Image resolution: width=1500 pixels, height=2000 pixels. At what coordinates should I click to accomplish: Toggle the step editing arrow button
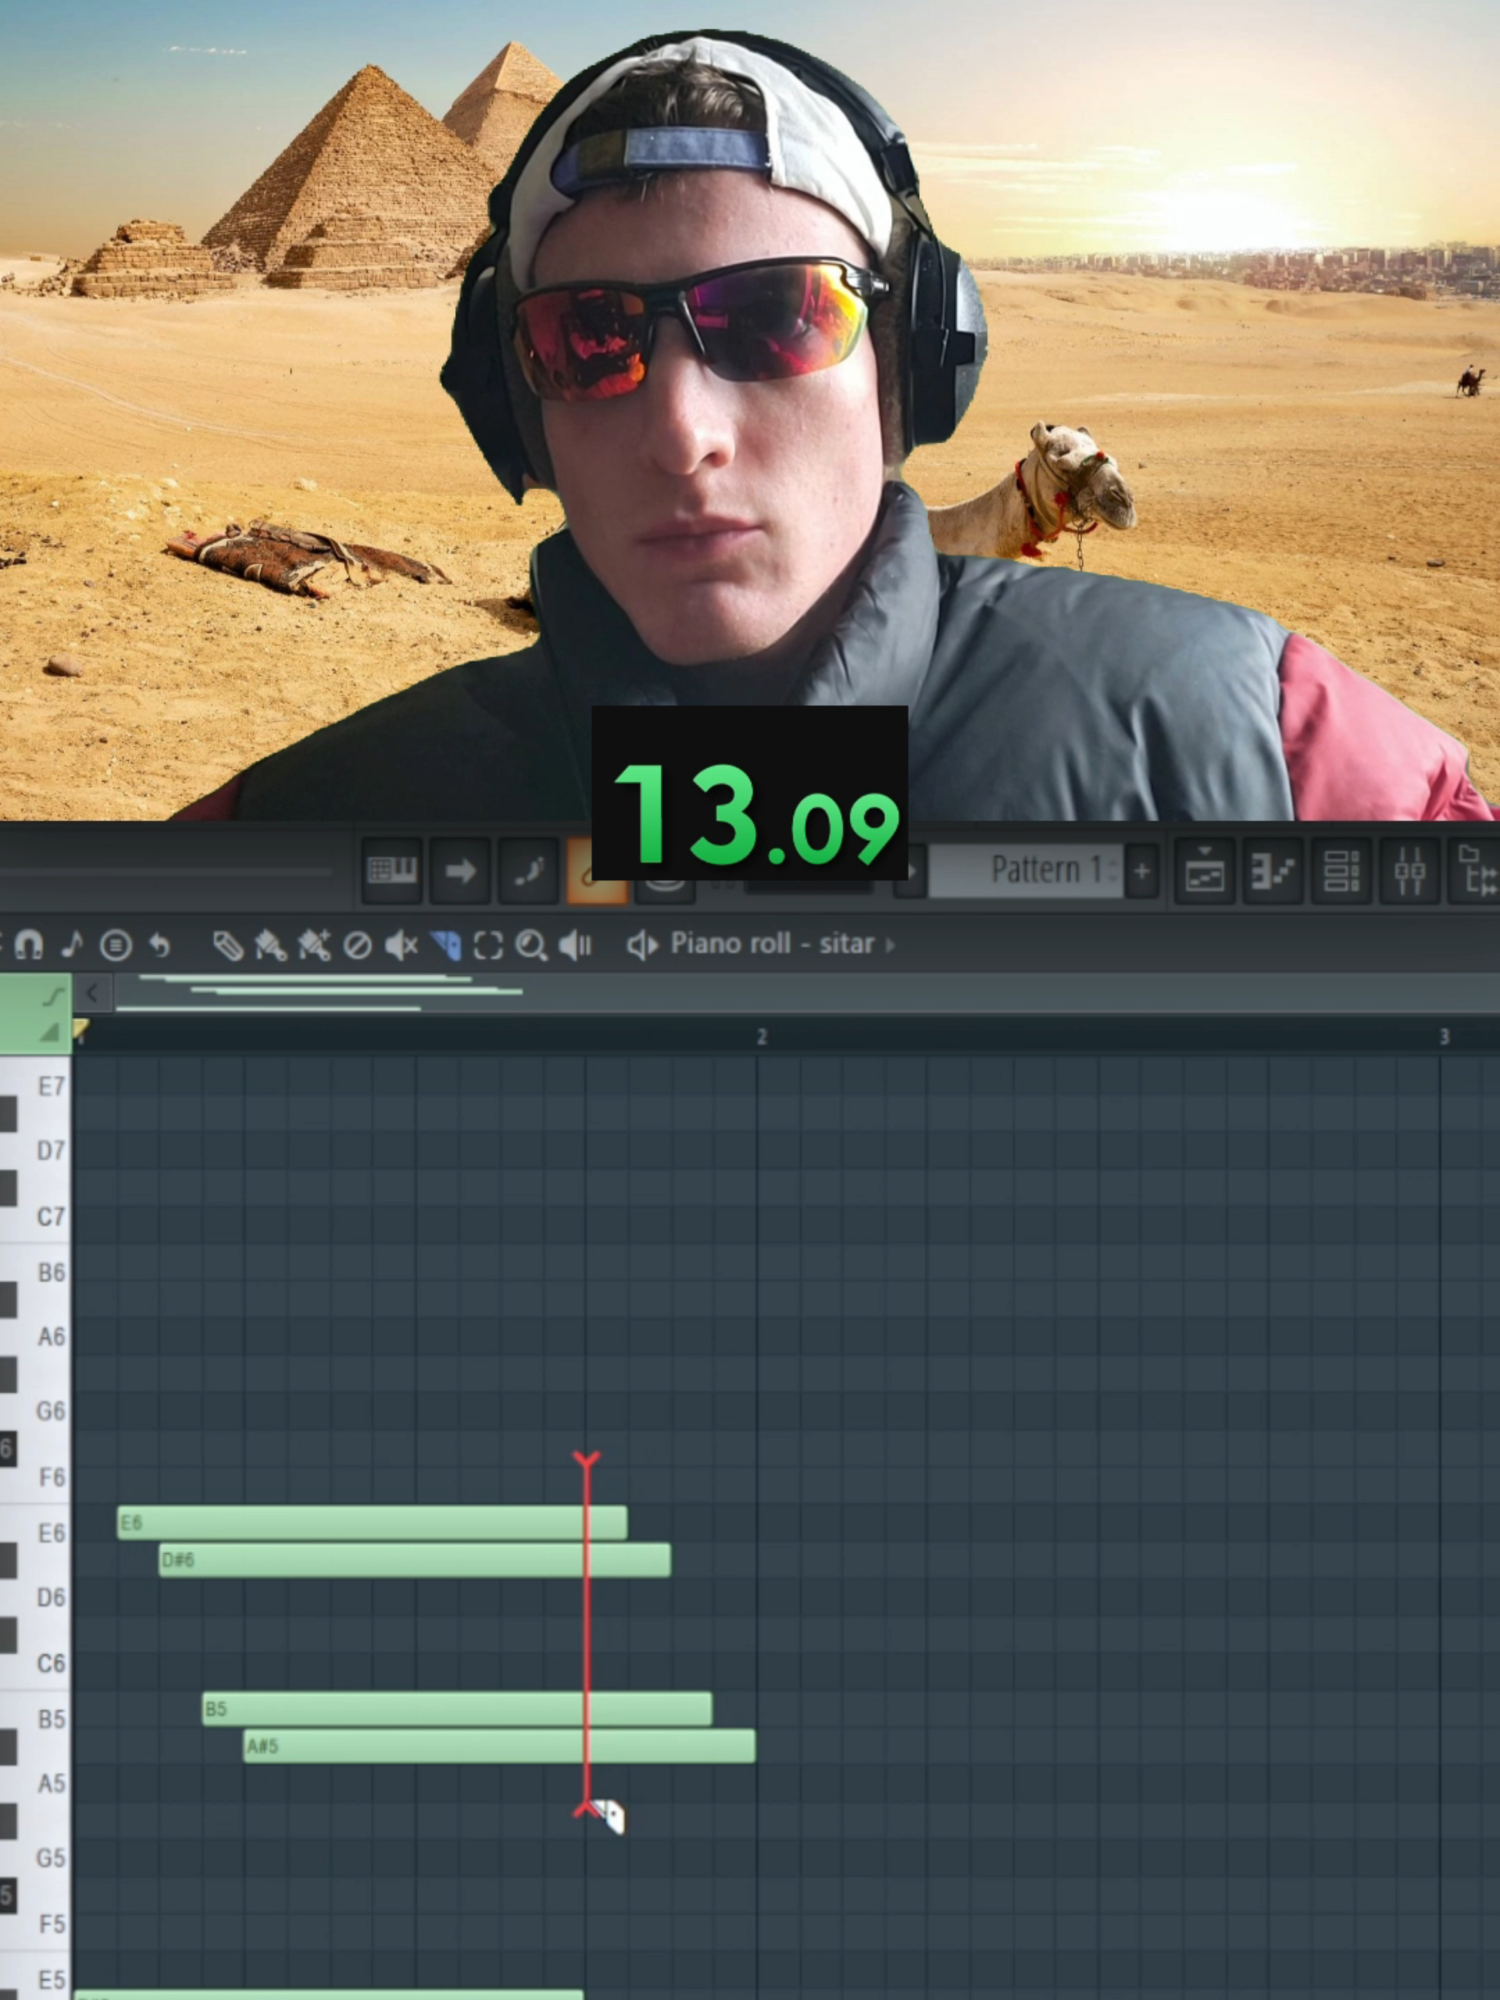(x=460, y=870)
